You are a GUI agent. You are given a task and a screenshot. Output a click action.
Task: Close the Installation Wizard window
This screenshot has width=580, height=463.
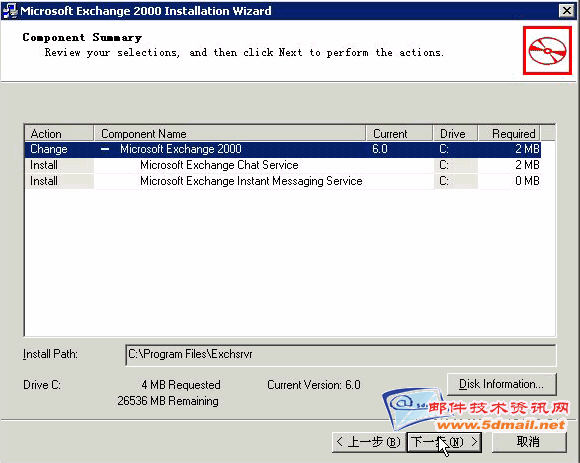[567, 11]
